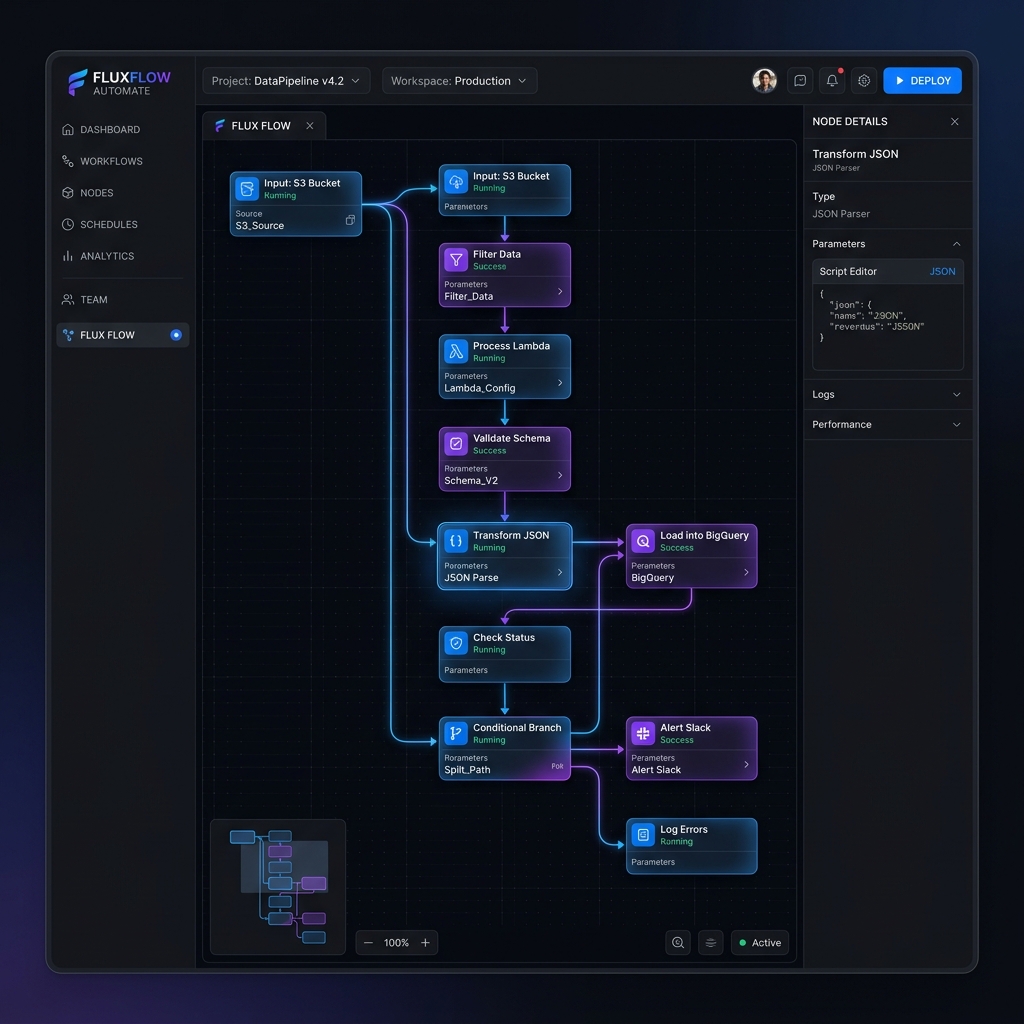Image resolution: width=1024 pixels, height=1024 pixels.
Task: Click the Workflows sidebar icon
Action: click(67, 161)
